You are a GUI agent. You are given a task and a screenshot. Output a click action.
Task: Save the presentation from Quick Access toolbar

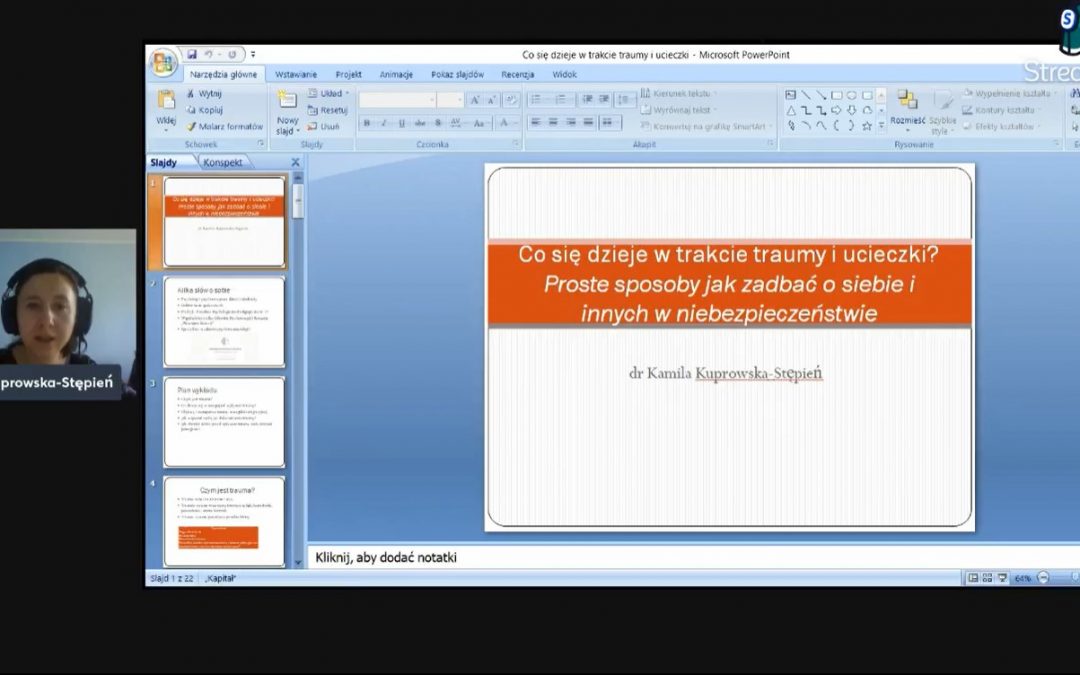pyautogui.click(x=192, y=55)
